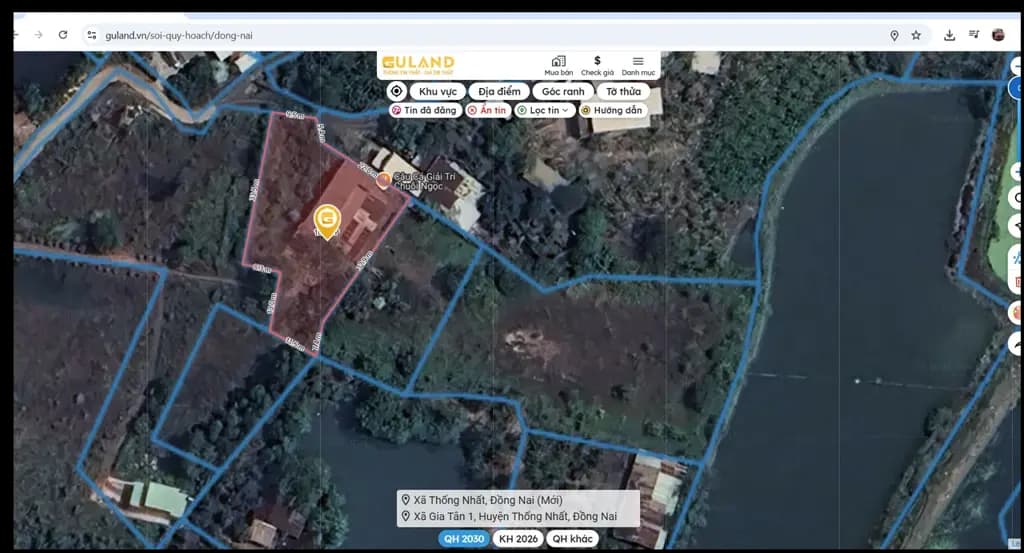The height and width of the screenshot is (553, 1024).
Task: Switch to the KH 2026 plan layer
Action: click(x=518, y=539)
